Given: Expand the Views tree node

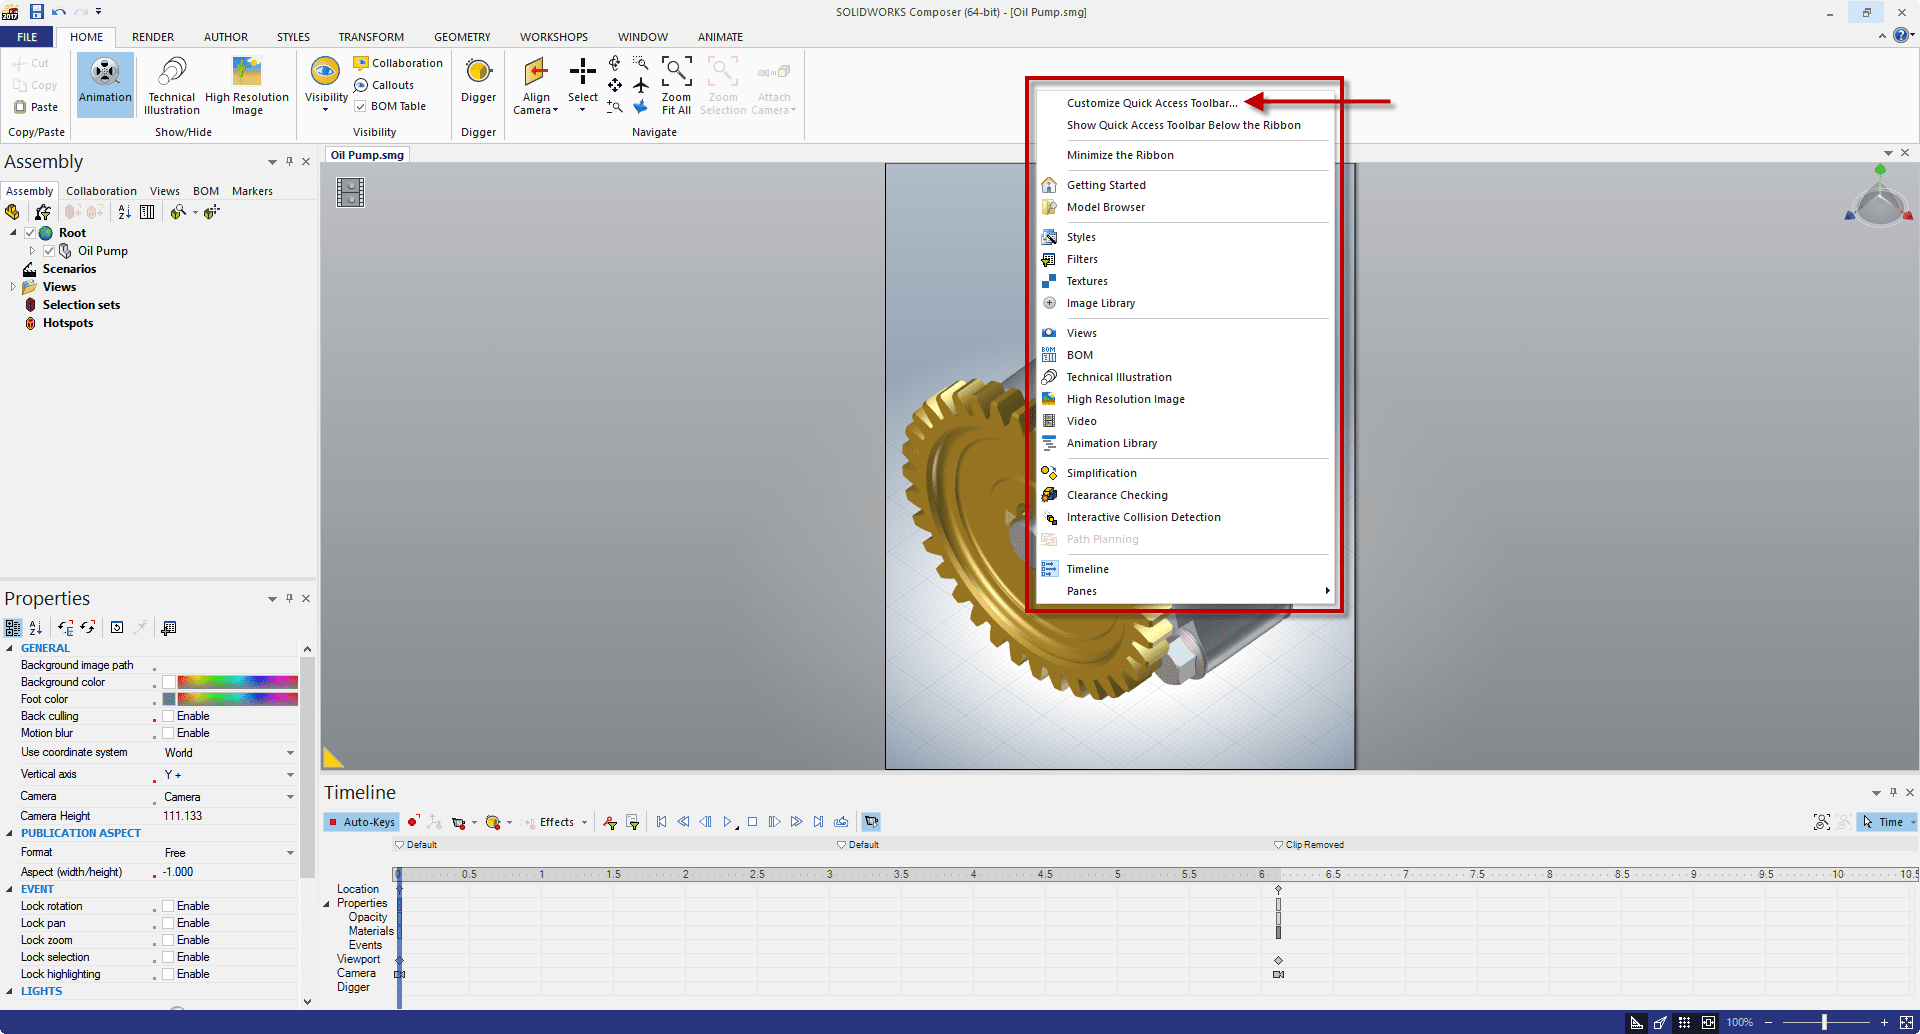Looking at the screenshot, I should tap(13, 287).
